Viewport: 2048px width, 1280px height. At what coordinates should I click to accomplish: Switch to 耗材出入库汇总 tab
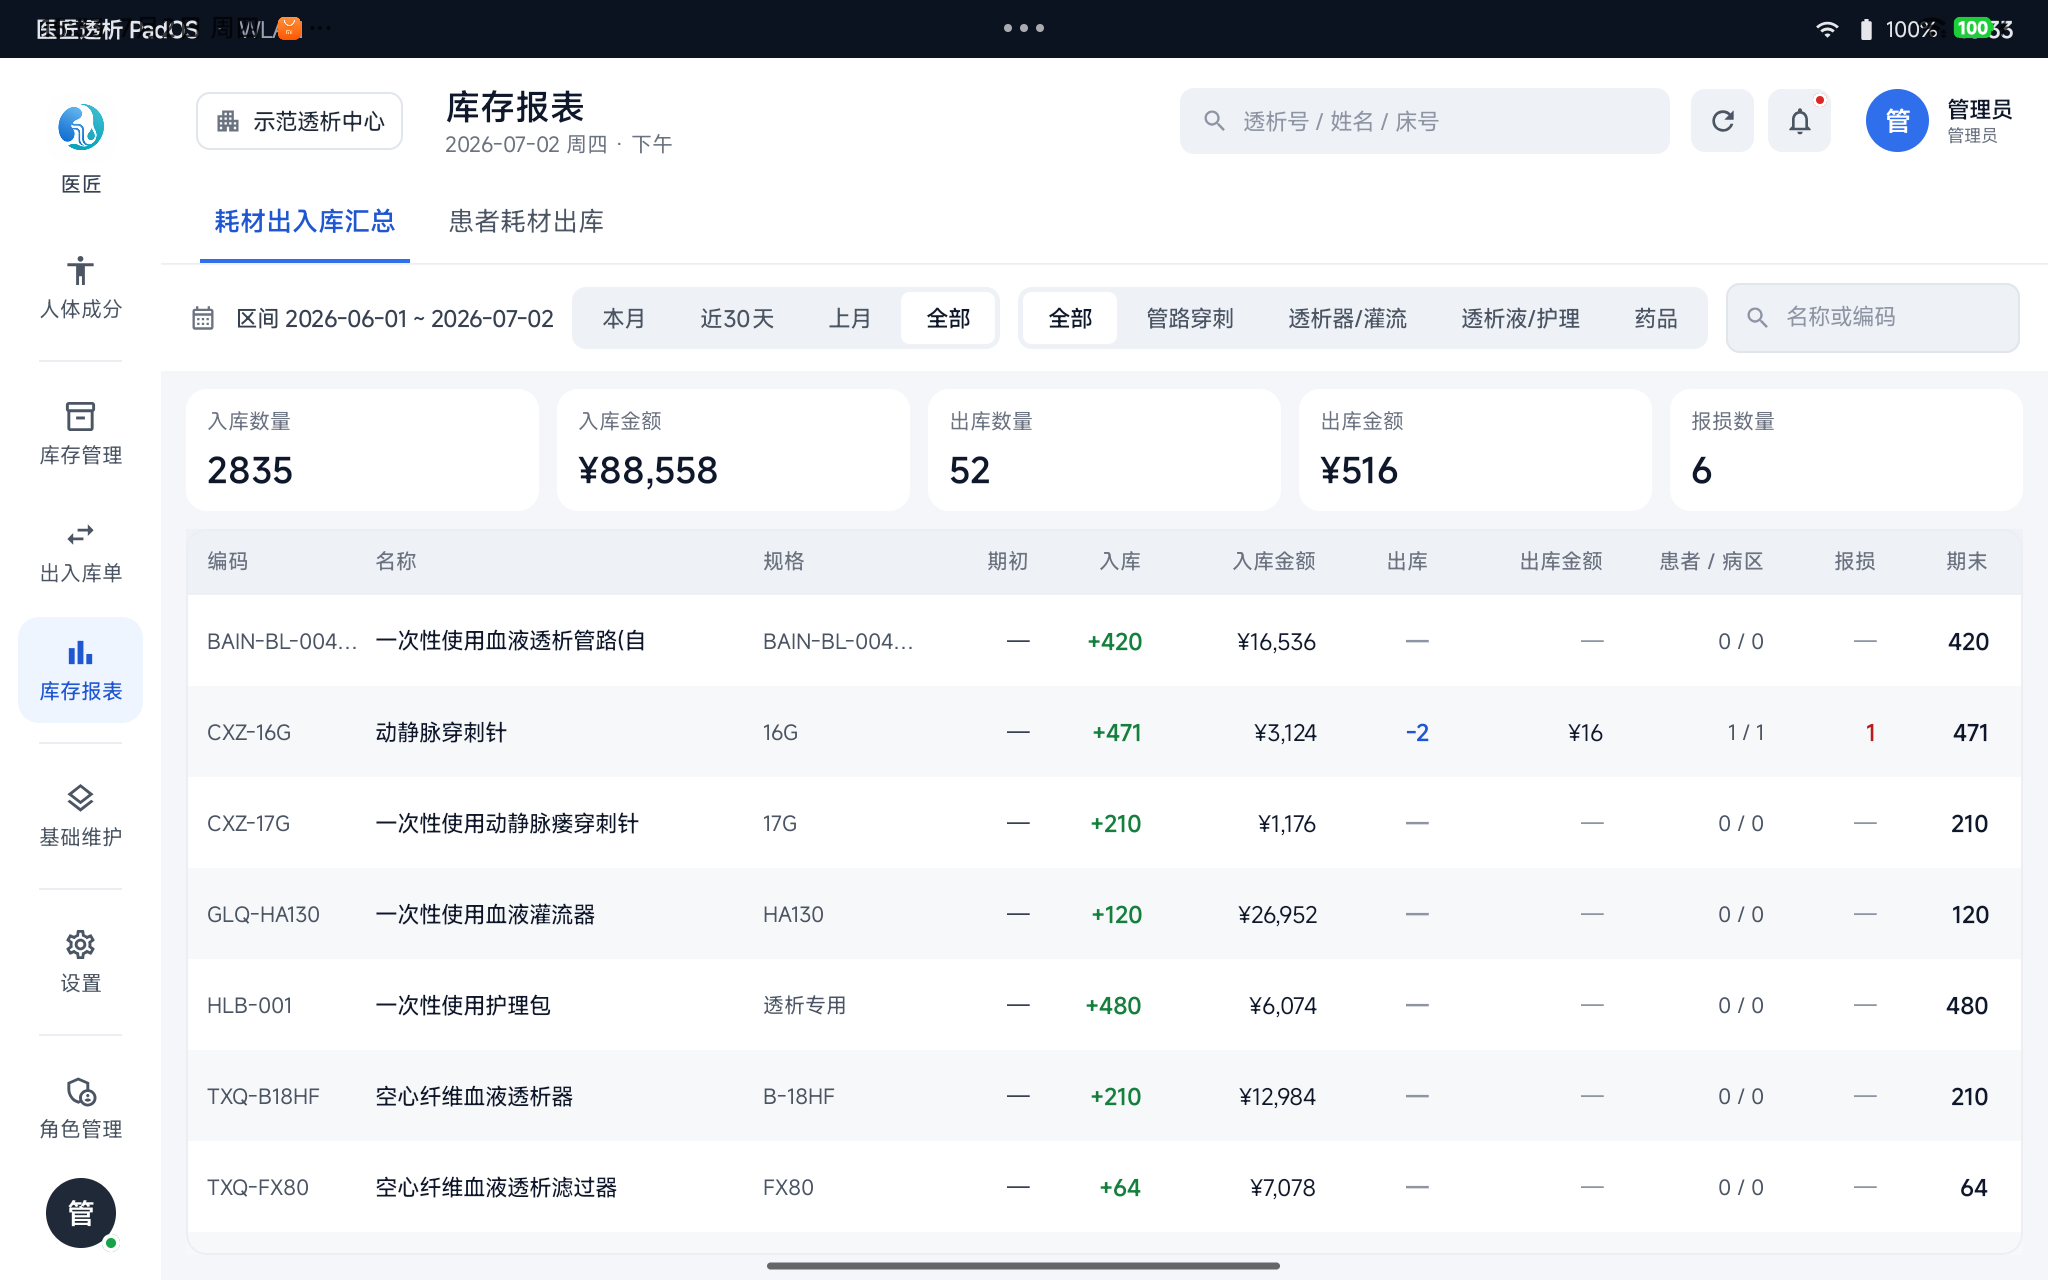pyautogui.click(x=305, y=221)
